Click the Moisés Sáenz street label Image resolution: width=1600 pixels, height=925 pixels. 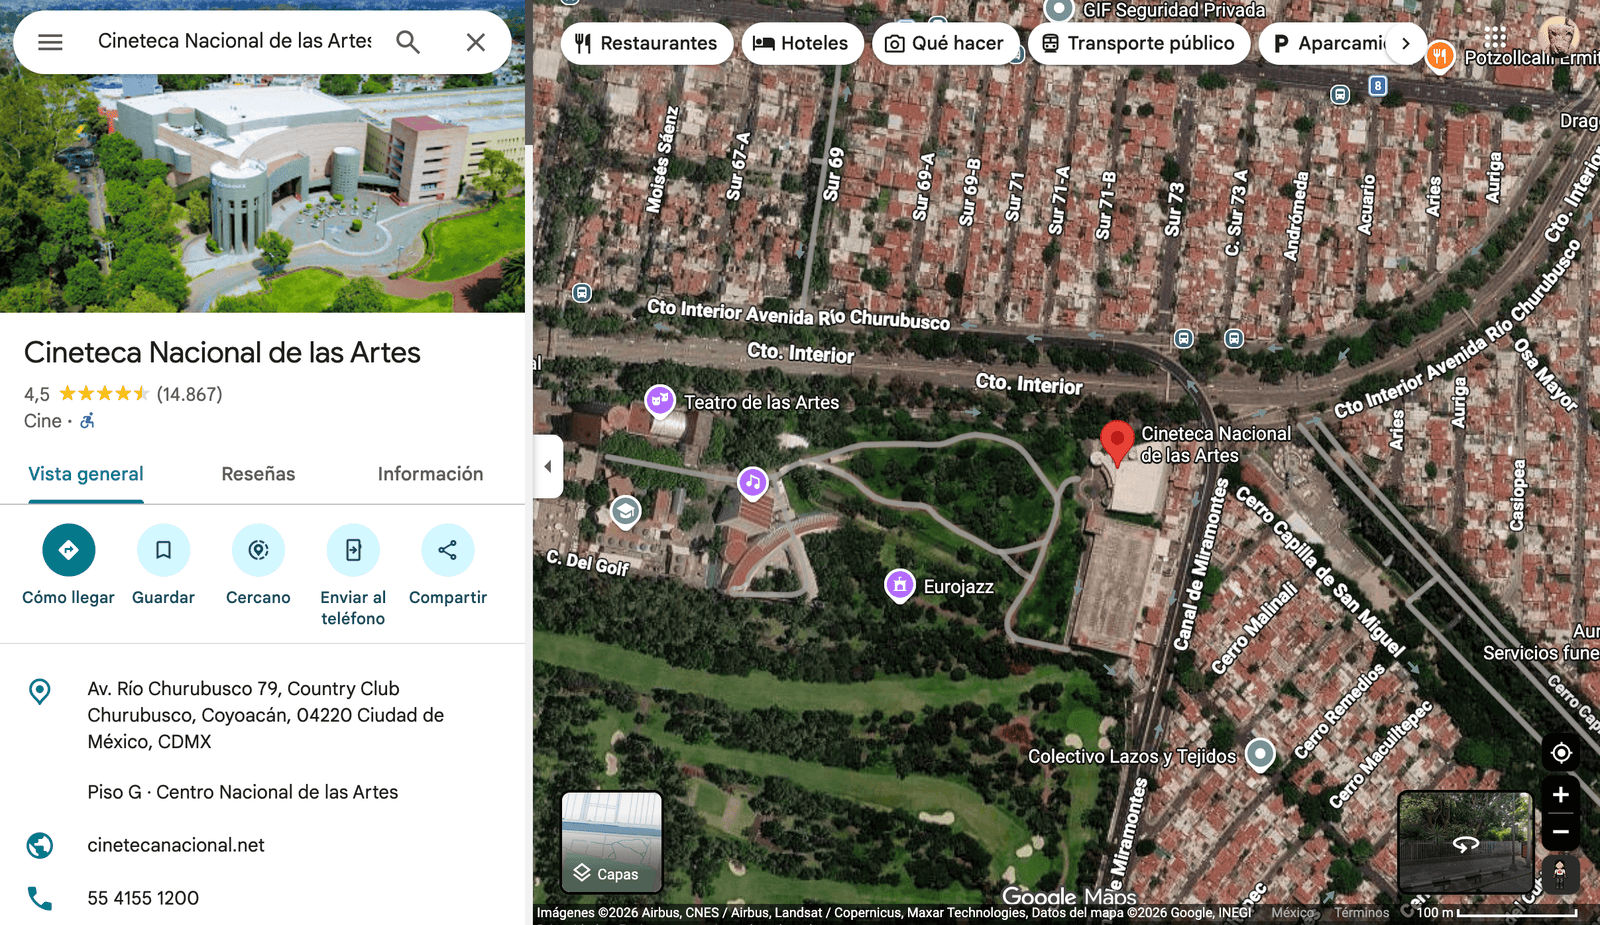(662, 160)
